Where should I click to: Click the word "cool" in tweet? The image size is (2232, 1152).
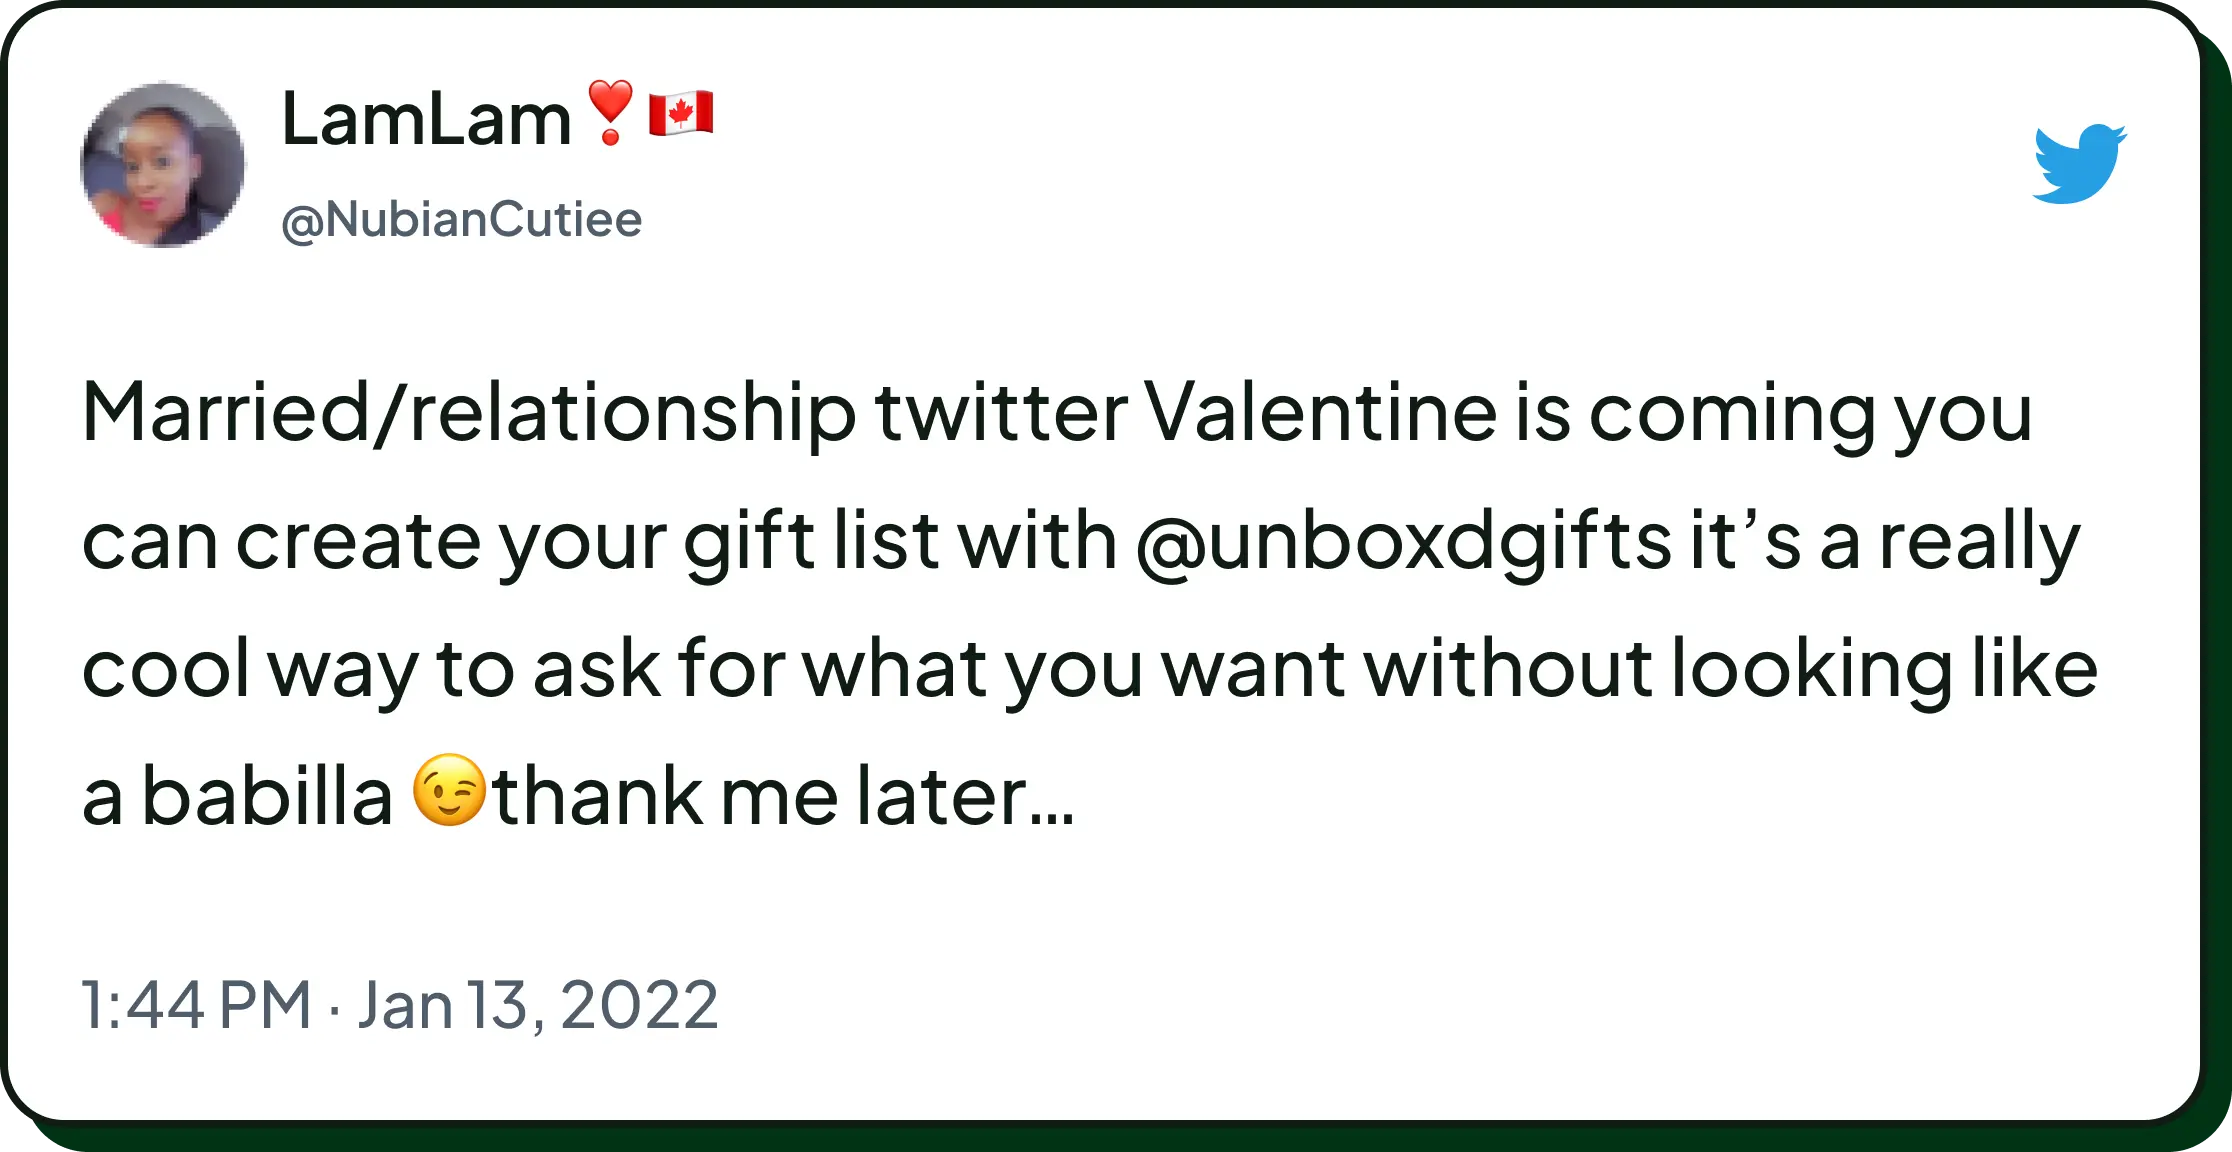pyautogui.click(x=166, y=668)
